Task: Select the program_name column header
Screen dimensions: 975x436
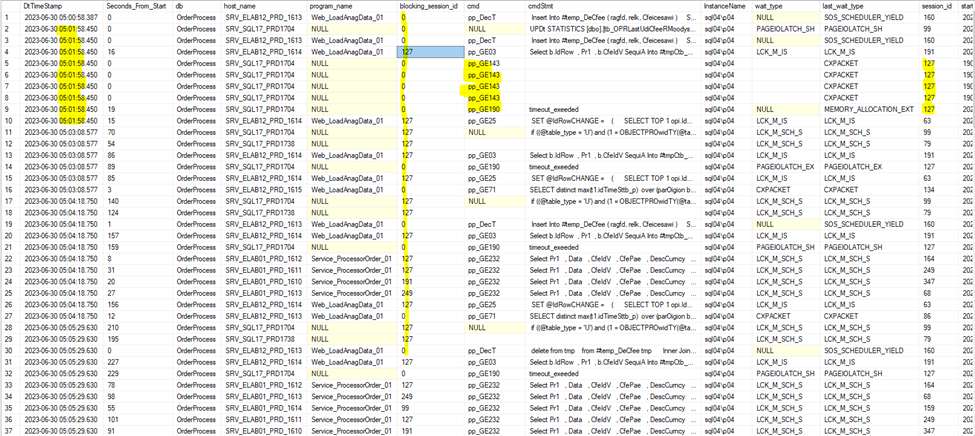Action: (x=335, y=6)
